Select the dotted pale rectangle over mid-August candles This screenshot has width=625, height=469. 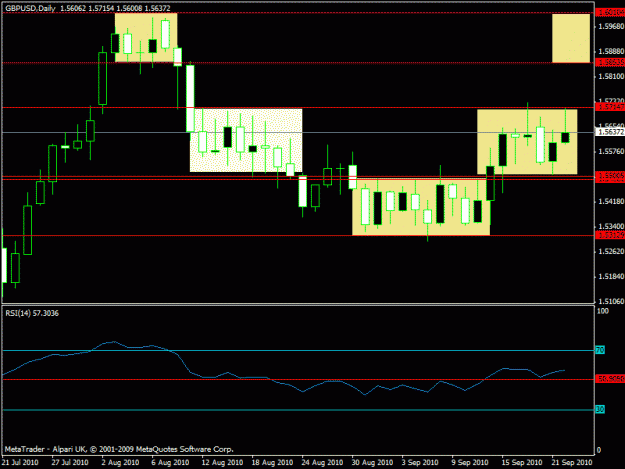[x=246, y=140]
